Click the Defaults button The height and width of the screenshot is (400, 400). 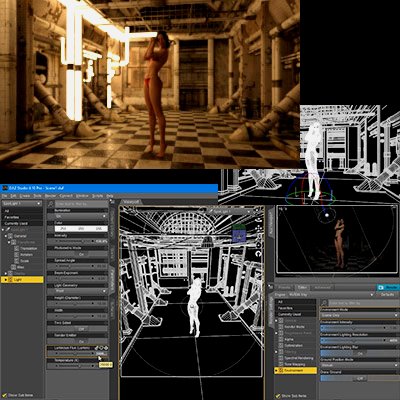(x=387, y=295)
